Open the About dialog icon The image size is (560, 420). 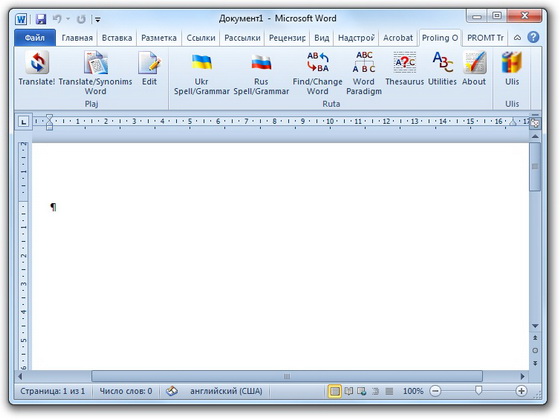(474, 69)
